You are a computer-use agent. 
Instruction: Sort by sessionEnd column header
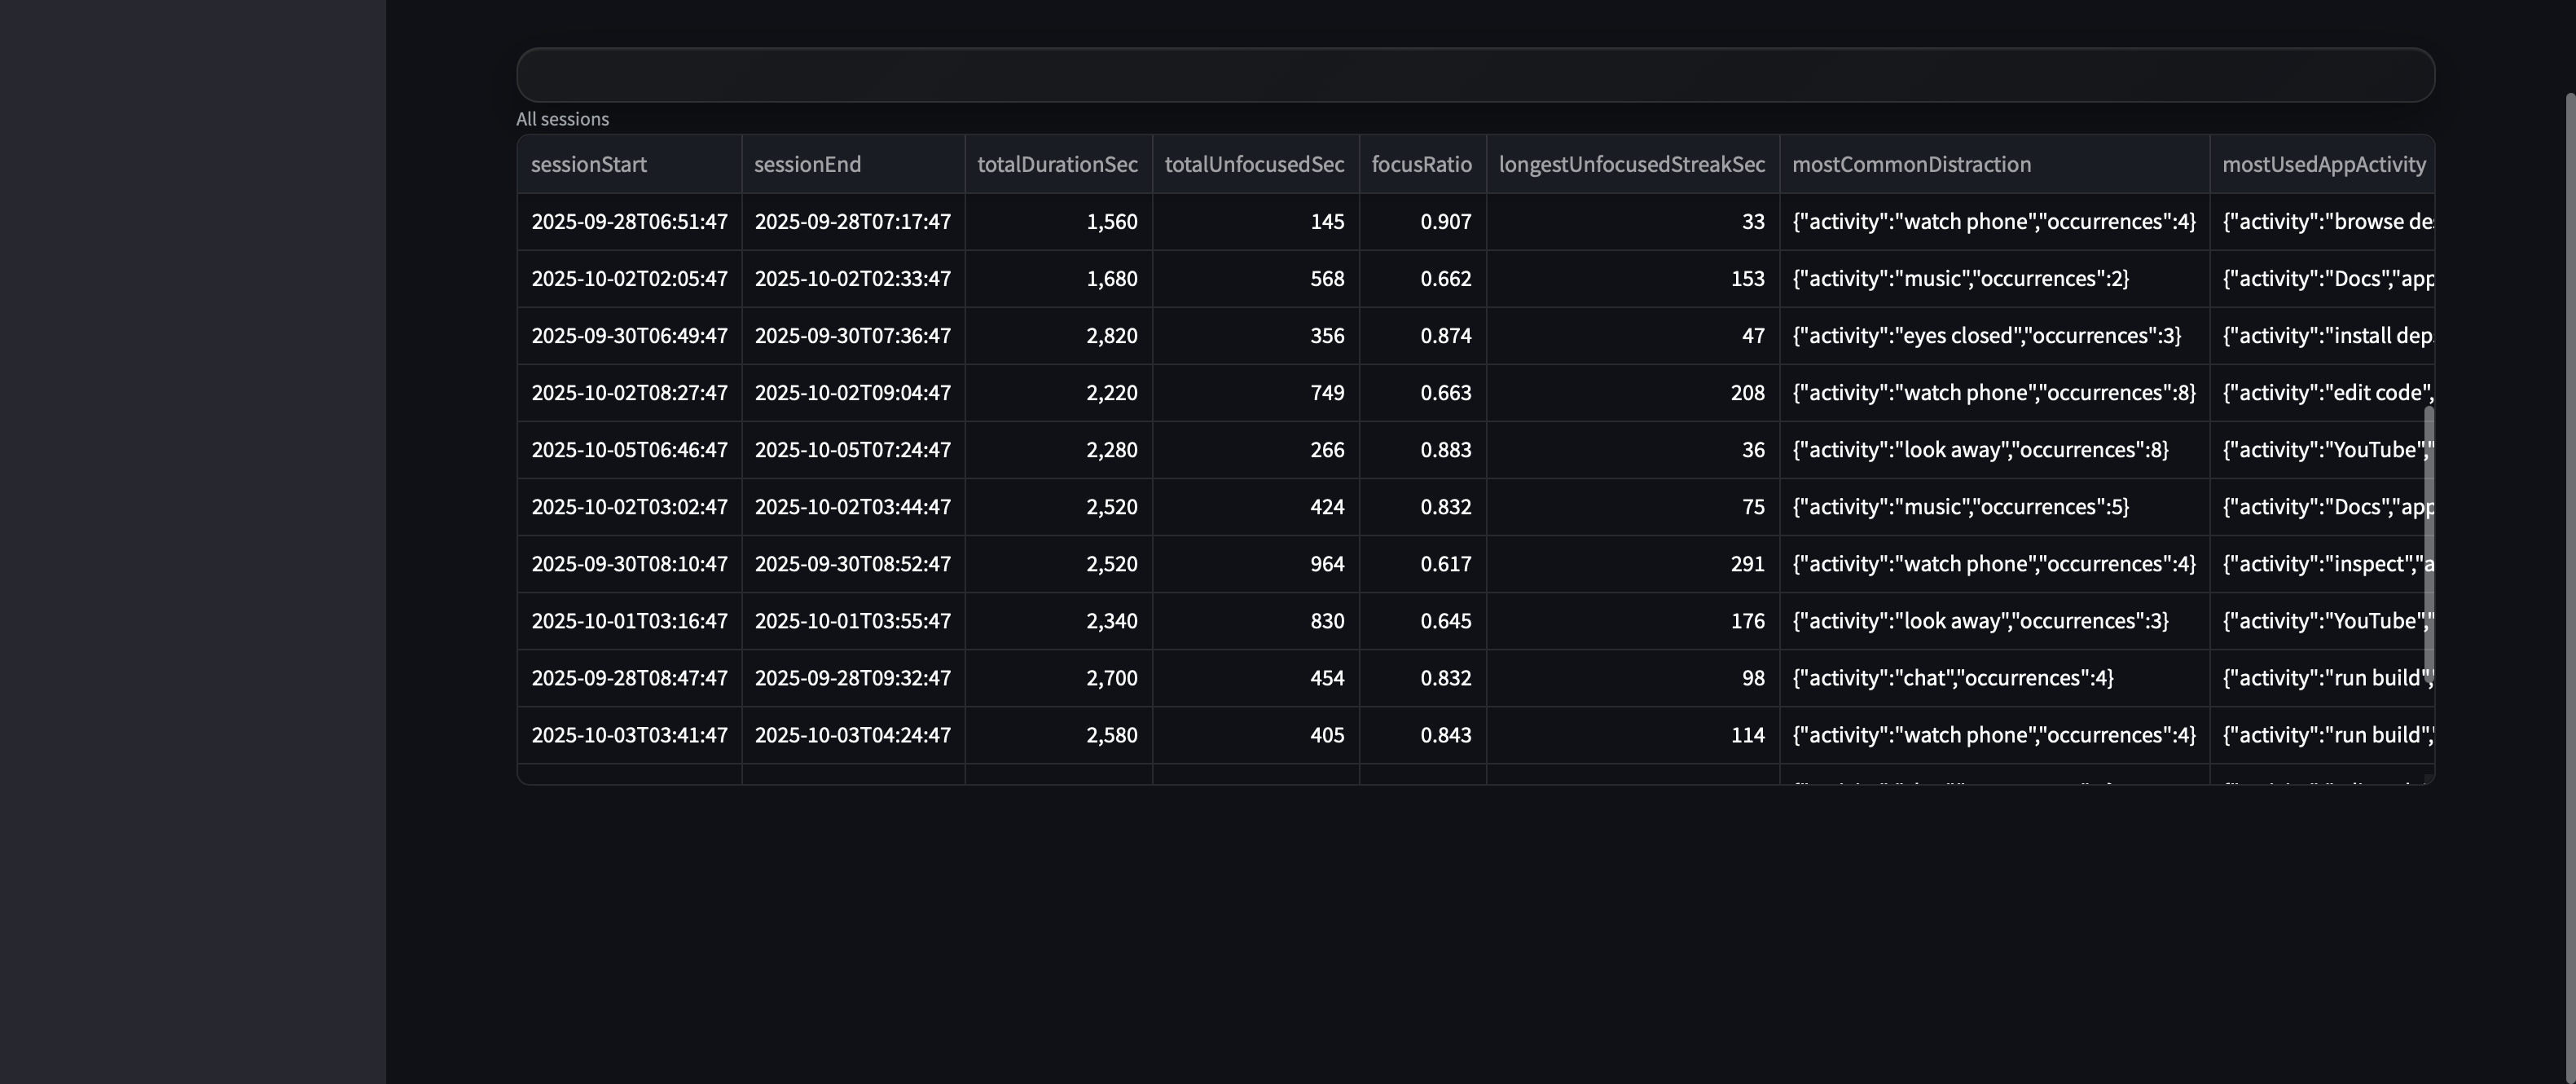pos(807,165)
